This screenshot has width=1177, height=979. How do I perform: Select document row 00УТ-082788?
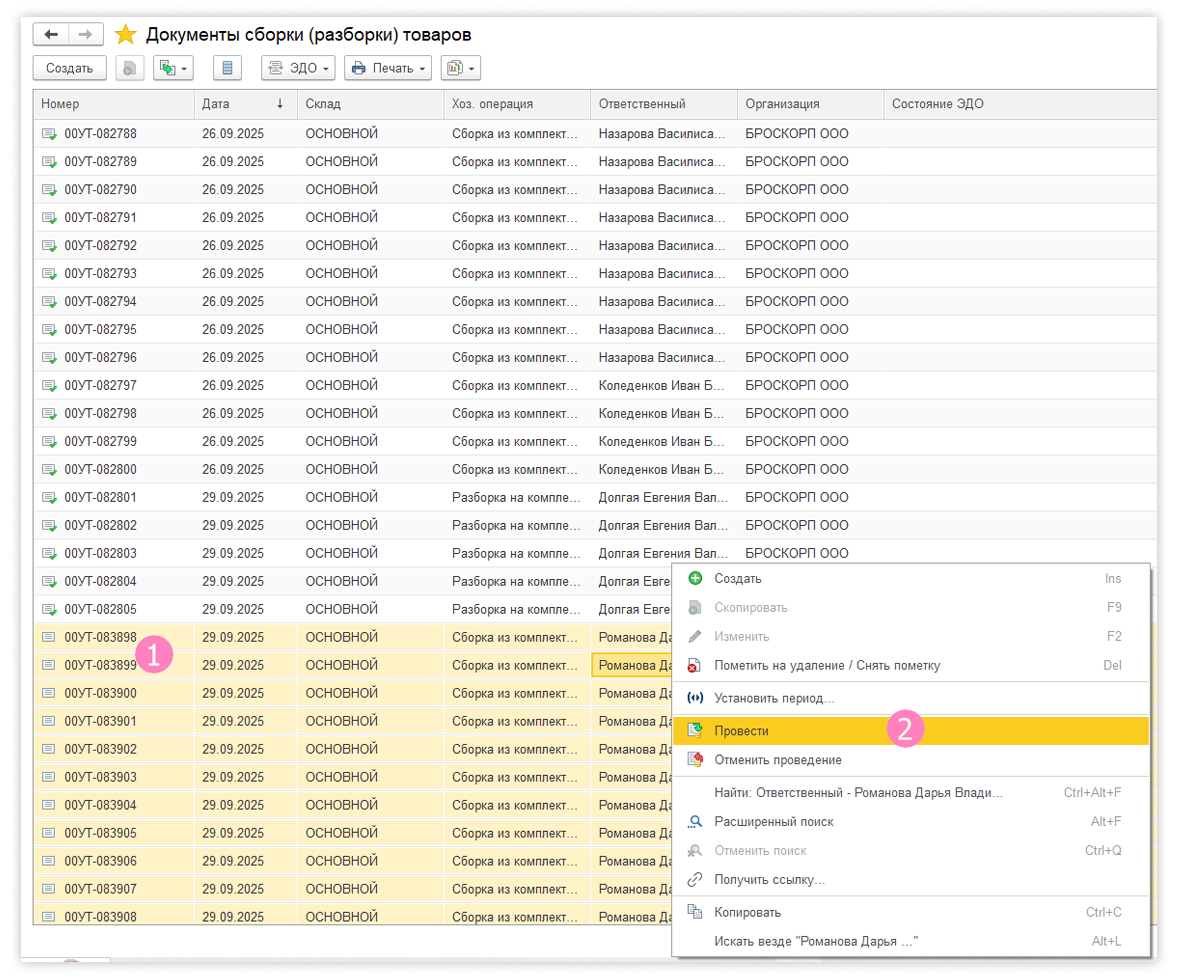coord(100,133)
